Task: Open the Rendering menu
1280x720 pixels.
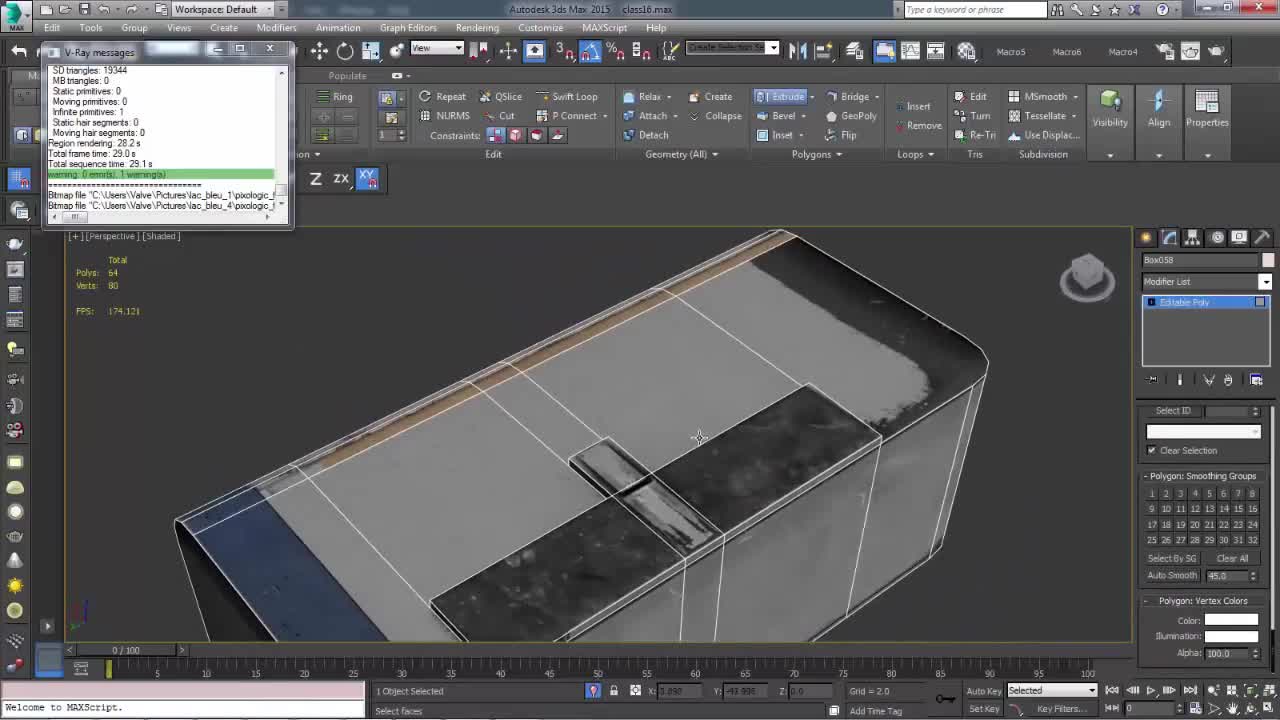Action: click(x=476, y=27)
